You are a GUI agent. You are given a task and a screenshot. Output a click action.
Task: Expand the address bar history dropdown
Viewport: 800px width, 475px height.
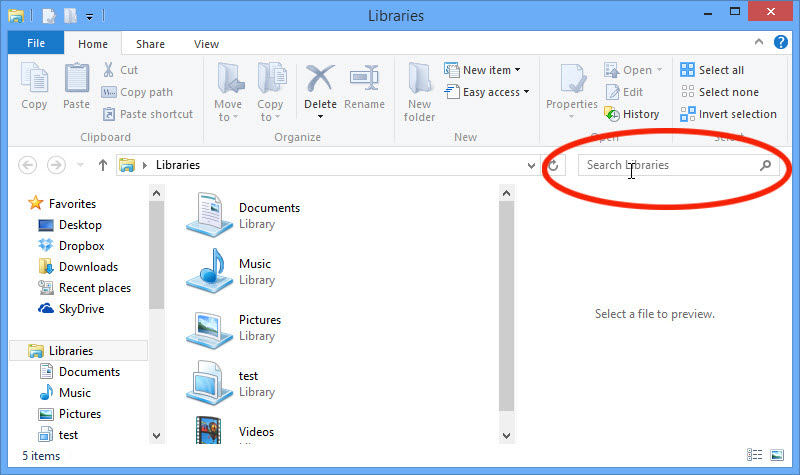click(x=531, y=166)
